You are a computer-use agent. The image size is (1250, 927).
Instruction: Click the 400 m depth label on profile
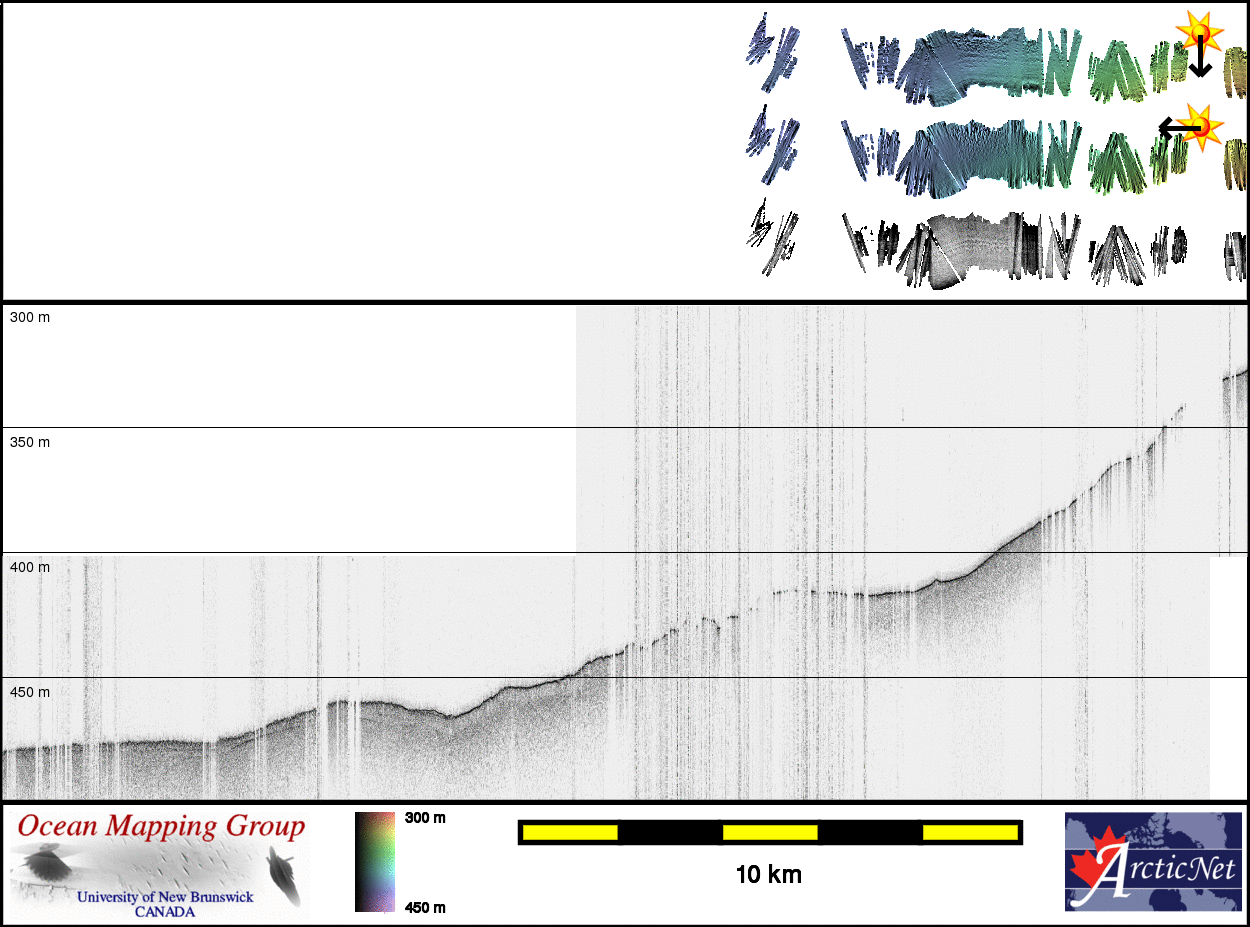click(x=30, y=567)
